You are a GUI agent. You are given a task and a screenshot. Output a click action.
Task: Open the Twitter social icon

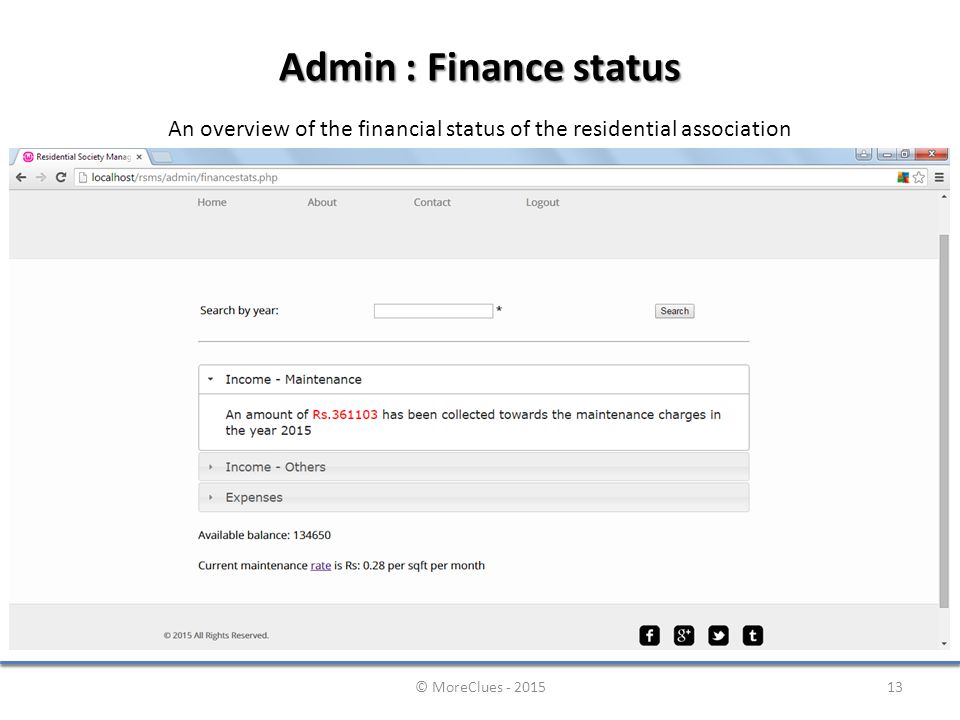[718, 636]
